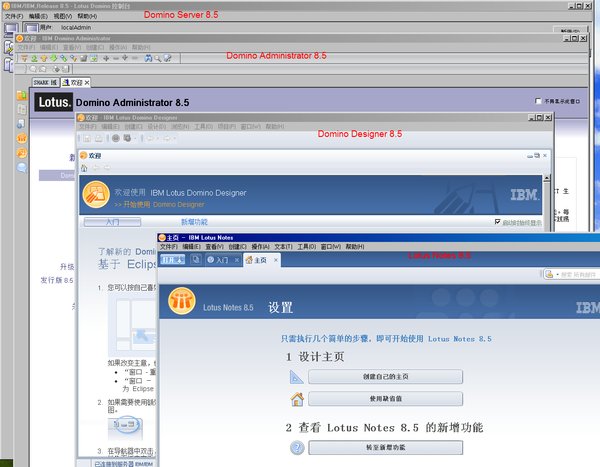Open 创建(C) menu in Lotus Notes
Viewport: 600px width, 467px height.
[x=237, y=247]
